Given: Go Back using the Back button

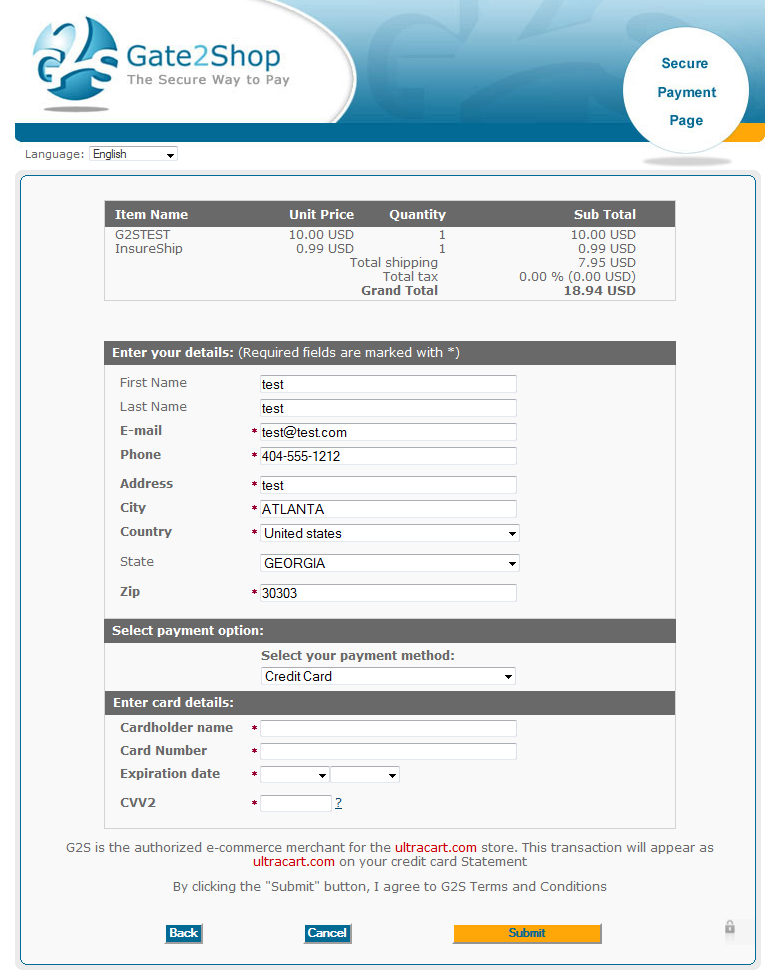Looking at the screenshot, I should 184,933.
